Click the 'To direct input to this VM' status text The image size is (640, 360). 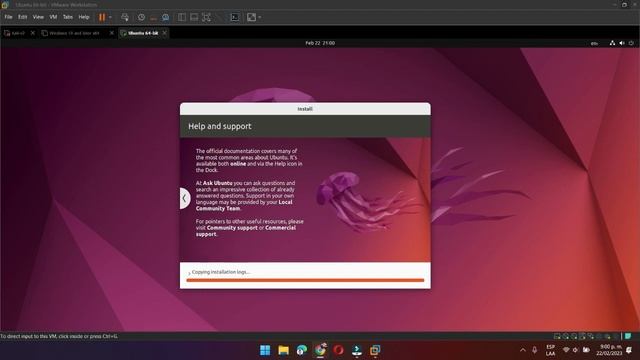click(x=59, y=336)
